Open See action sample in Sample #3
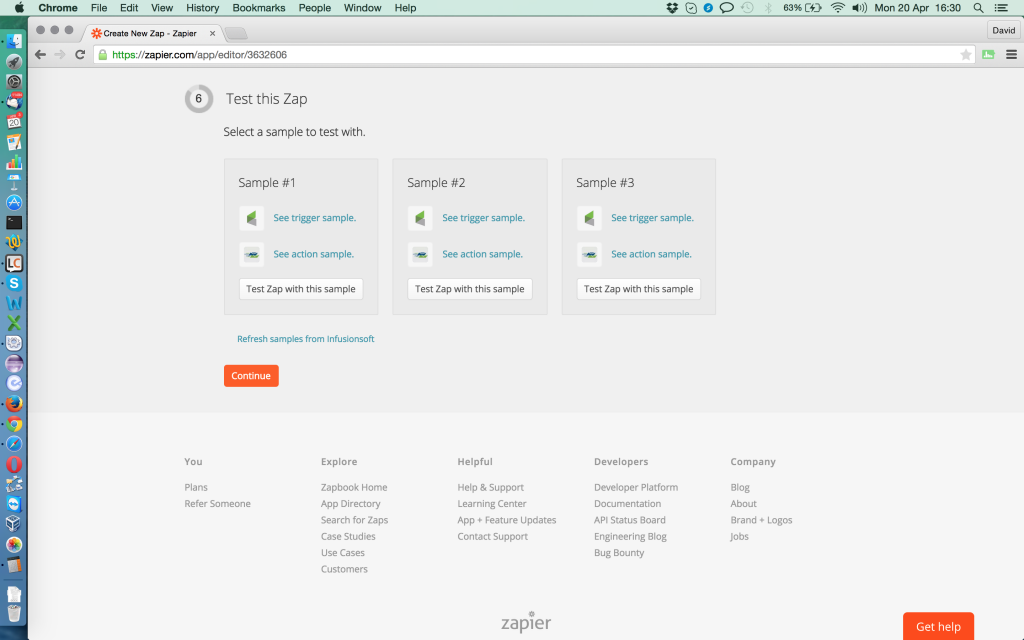The image size is (1024, 640). point(651,254)
